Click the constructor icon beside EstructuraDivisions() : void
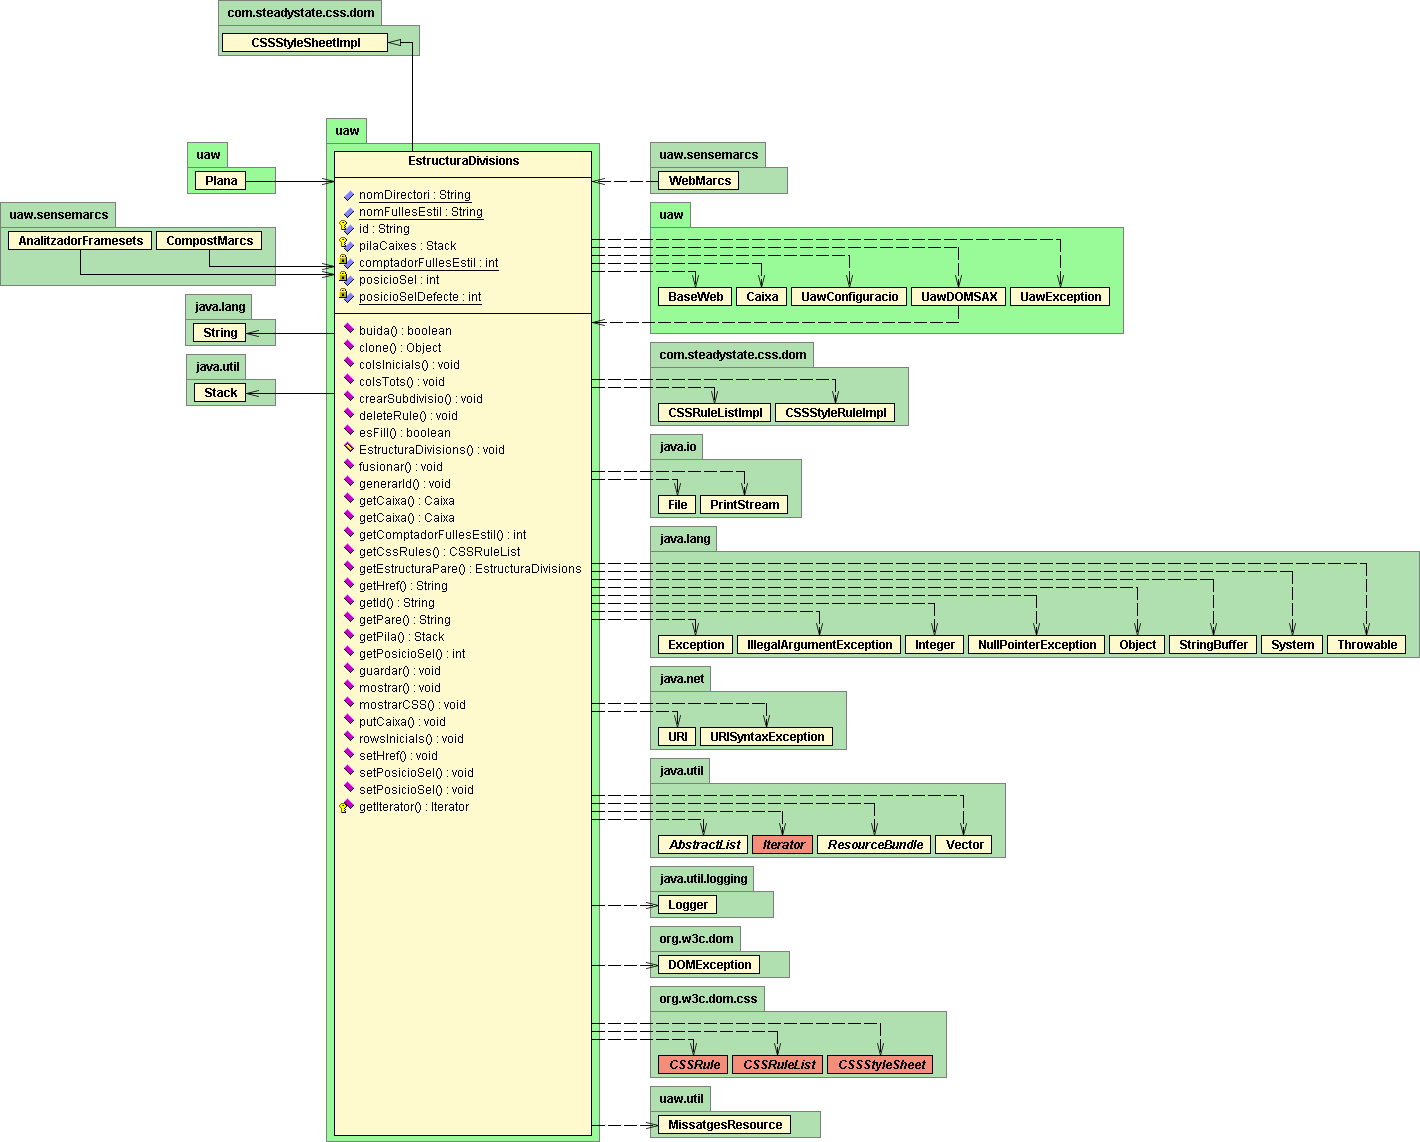The width and height of the screenshot is (1420, 1142). pos(348,449)
